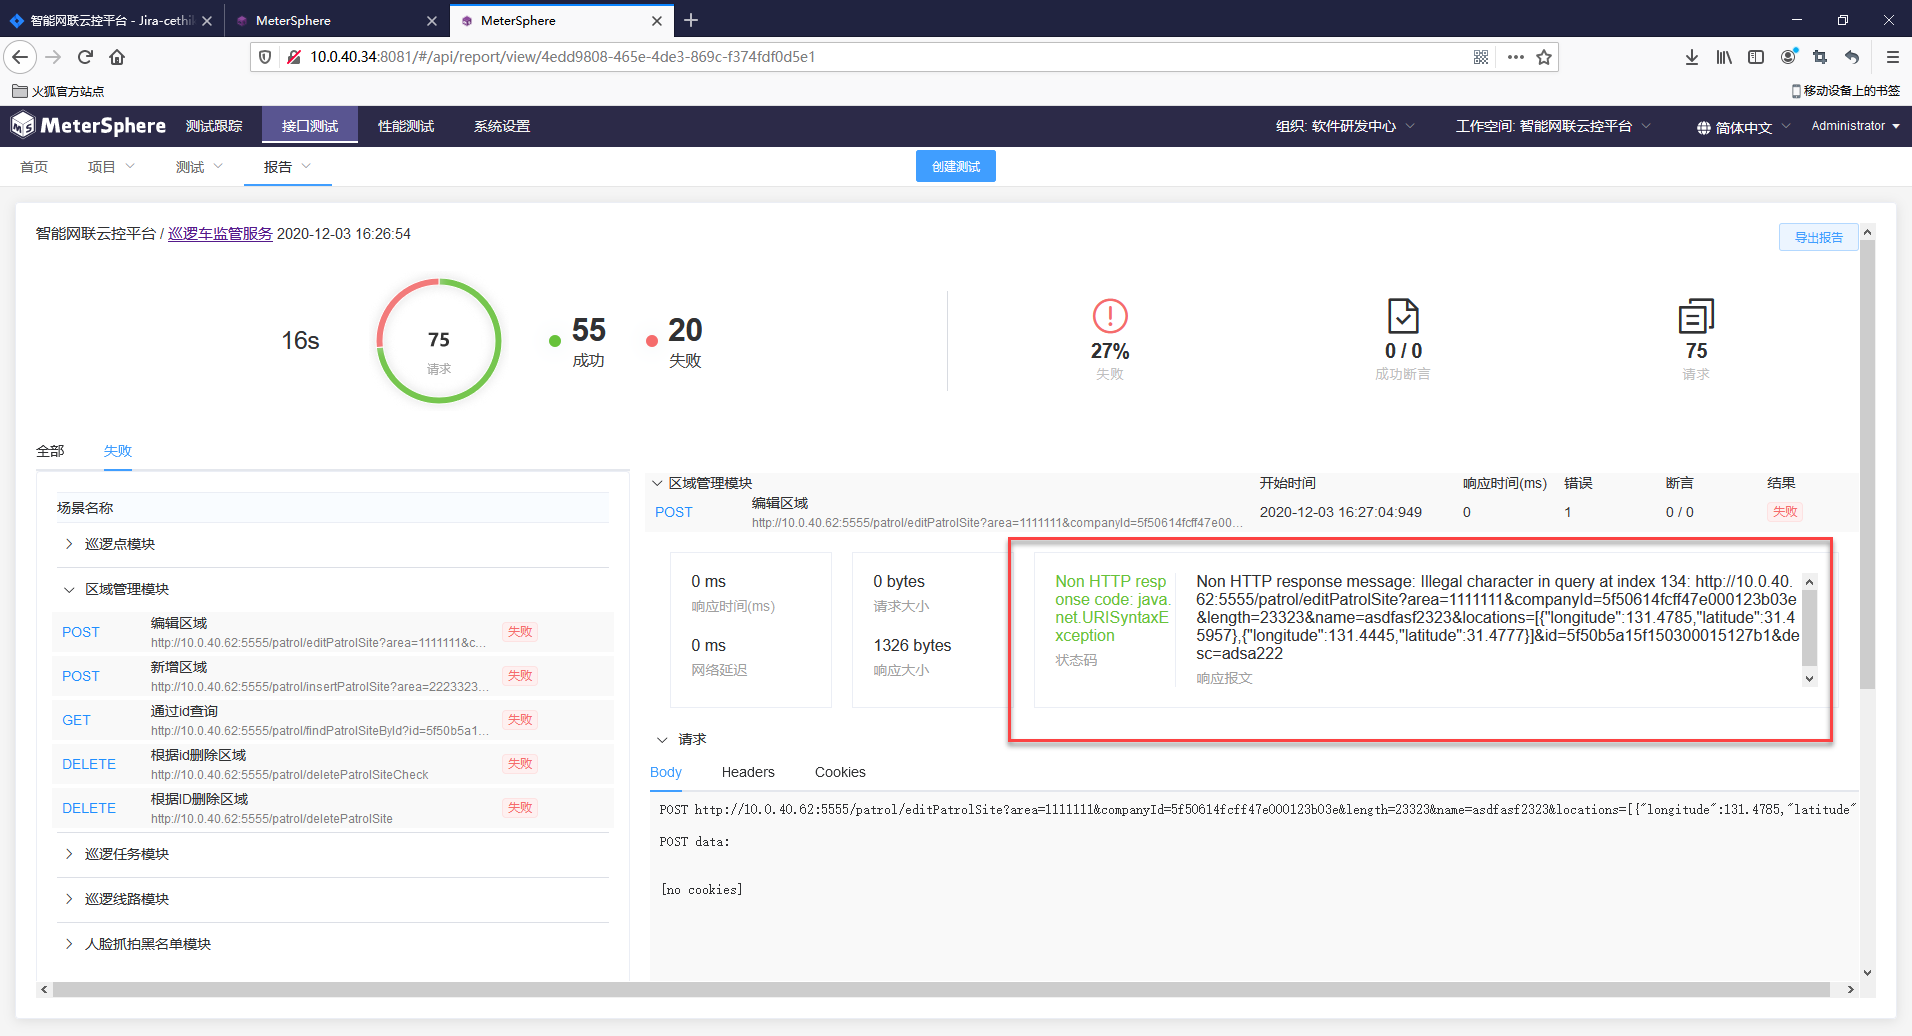Click the insecure connection lock icon
1912x1036 pixels.
[x=294, y=57]
